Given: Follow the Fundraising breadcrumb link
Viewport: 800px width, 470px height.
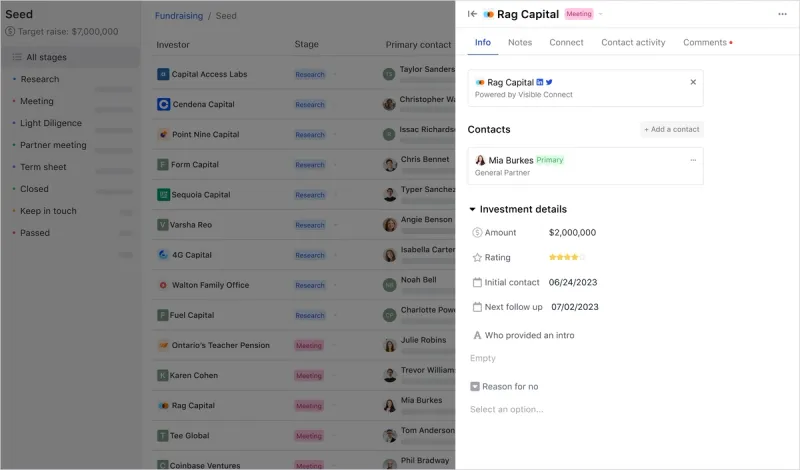Looking at the screenshot, I should [179, 16].
